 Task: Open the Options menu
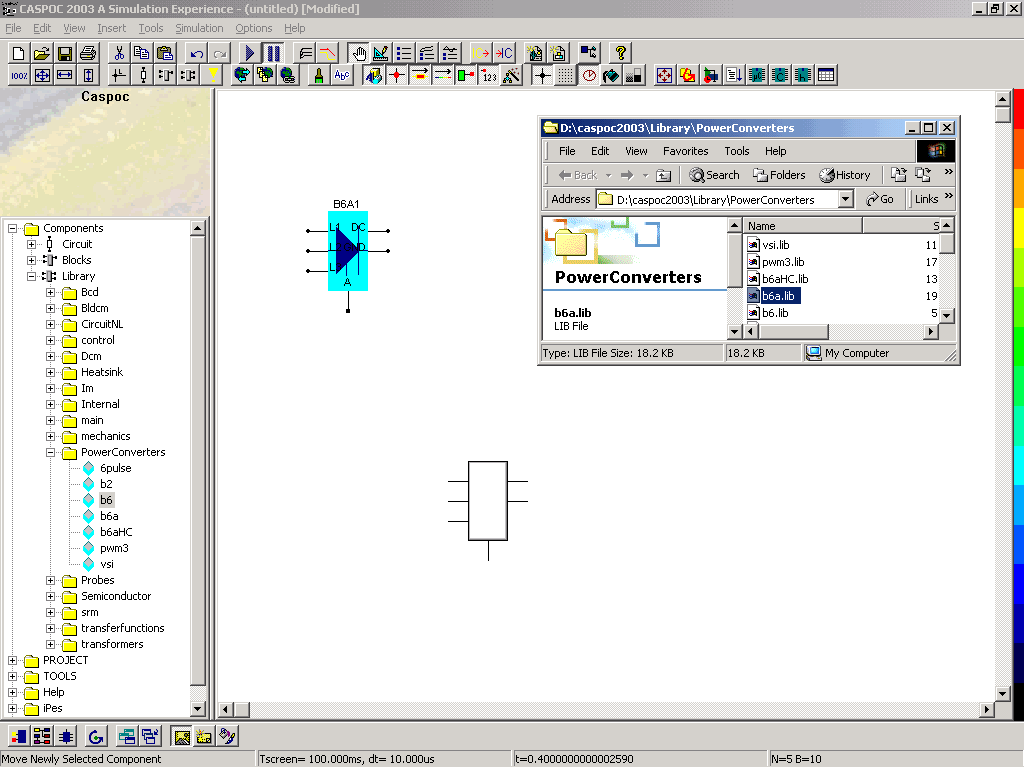click(253, 28)
